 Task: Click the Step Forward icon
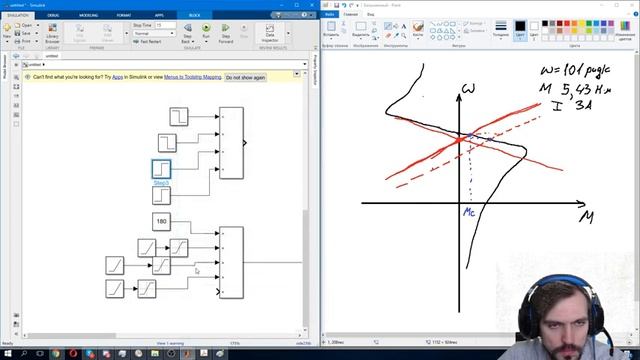coord(225,28)
